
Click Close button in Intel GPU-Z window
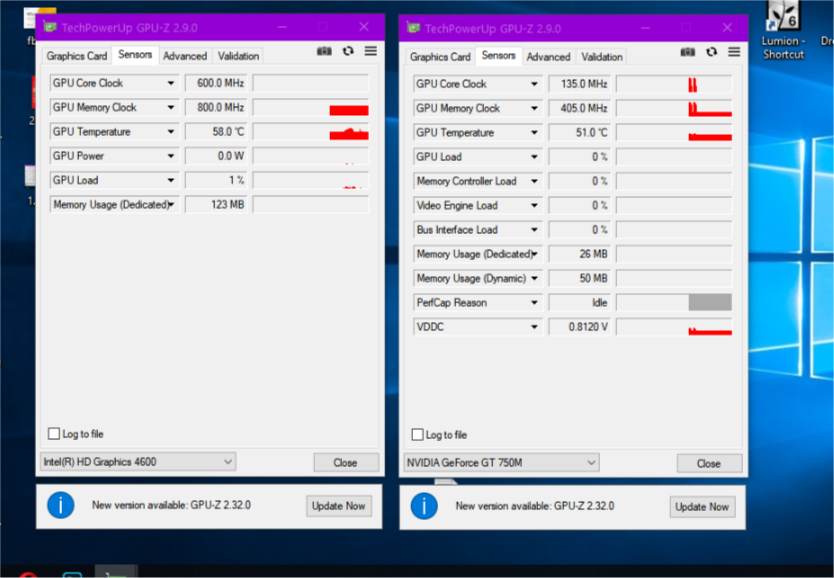coord(346,463)
